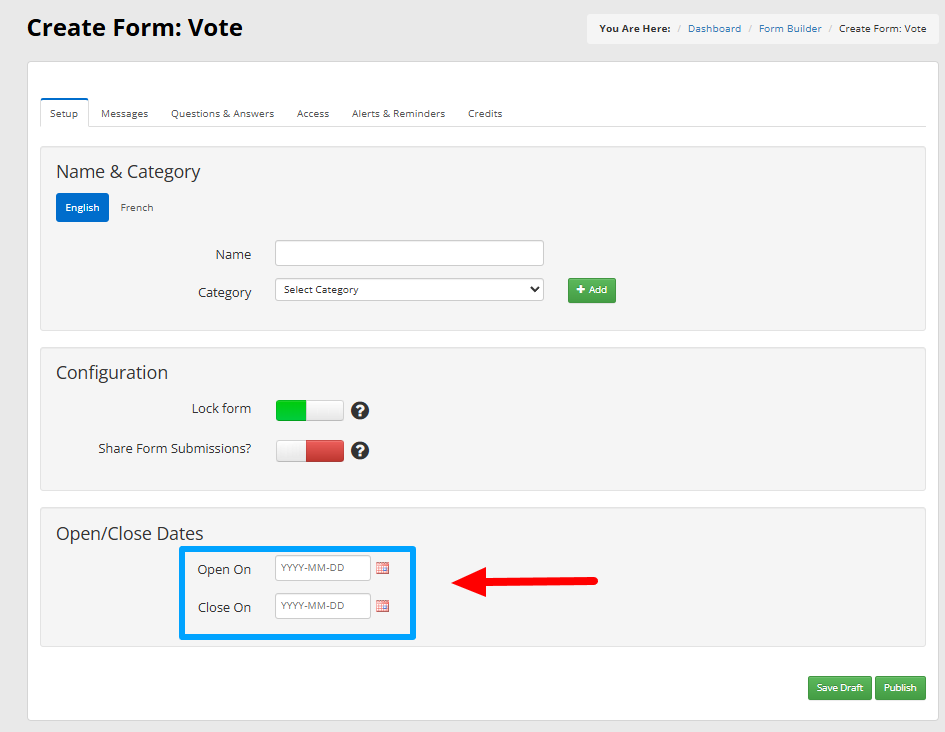
Task: Click the Save Draft button
Action: tap(840, 687)
